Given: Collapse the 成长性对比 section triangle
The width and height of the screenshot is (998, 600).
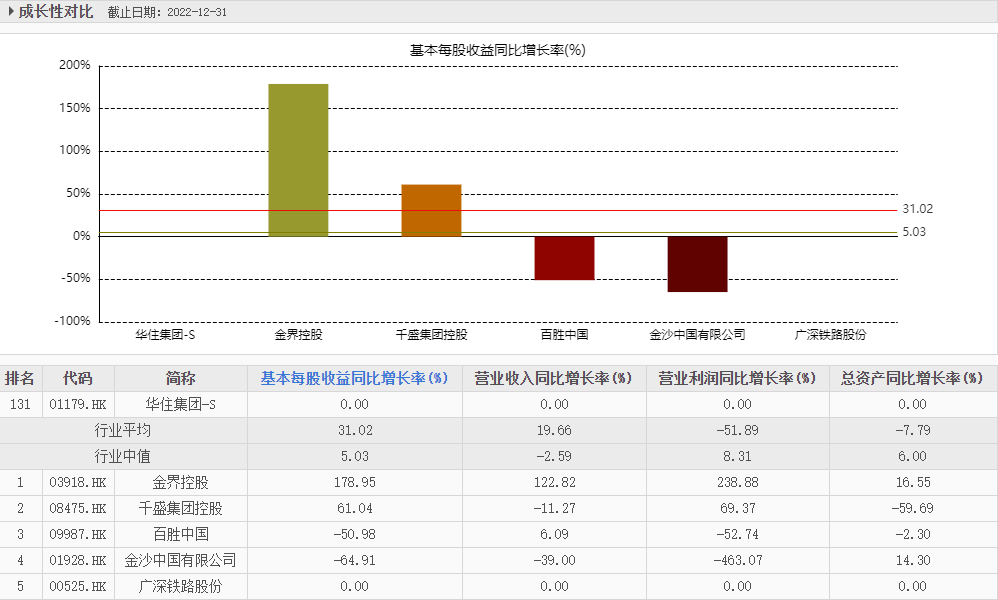Looking at the screenshot, I should click(11, 11).
